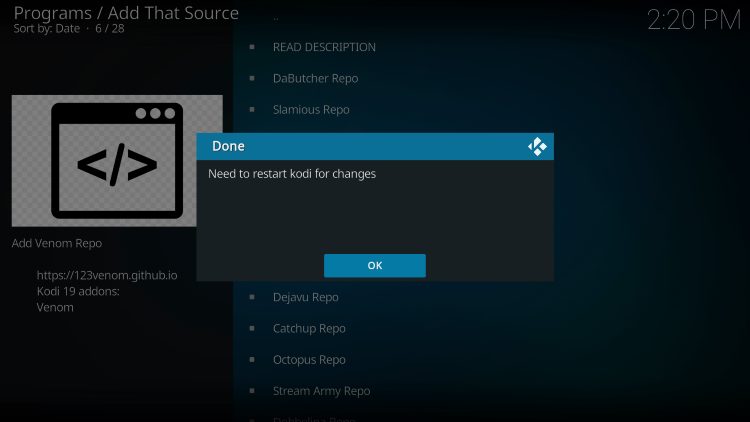Open the READ DESCRIPTION list entry

click(324, 47)
